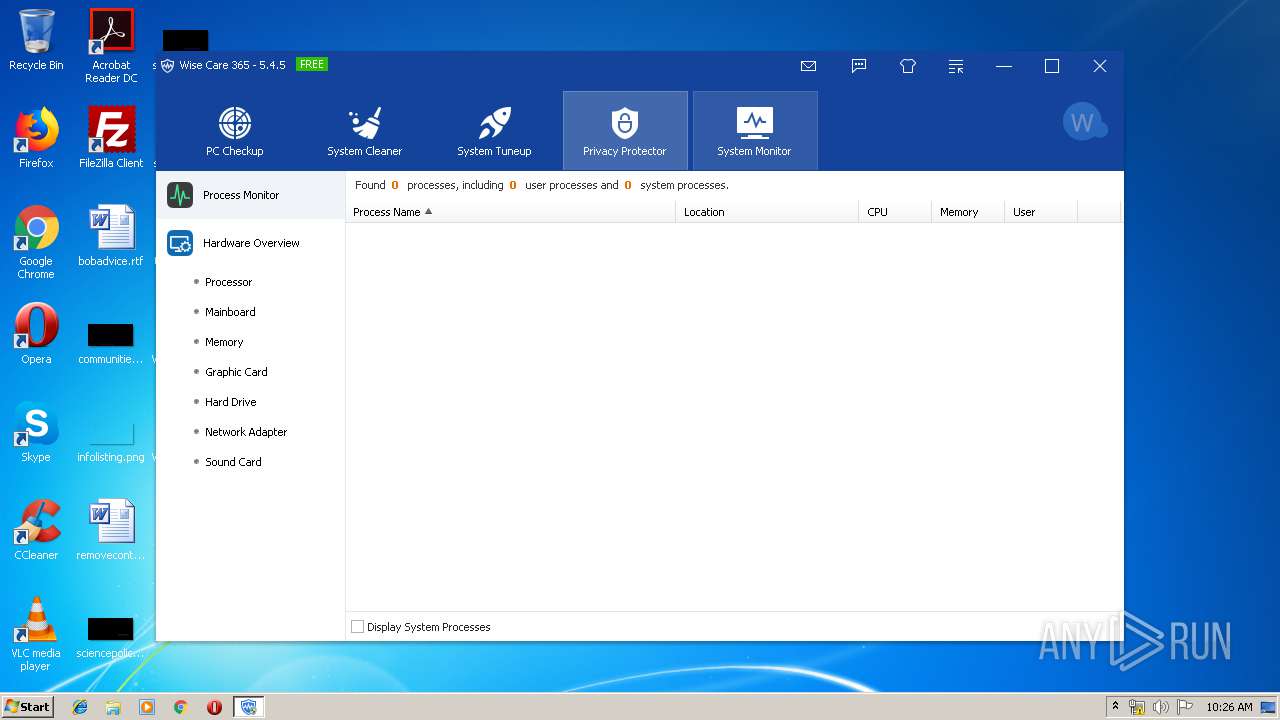
Task: Click the mail envelope icon in title bar
Action: (808, 66)
